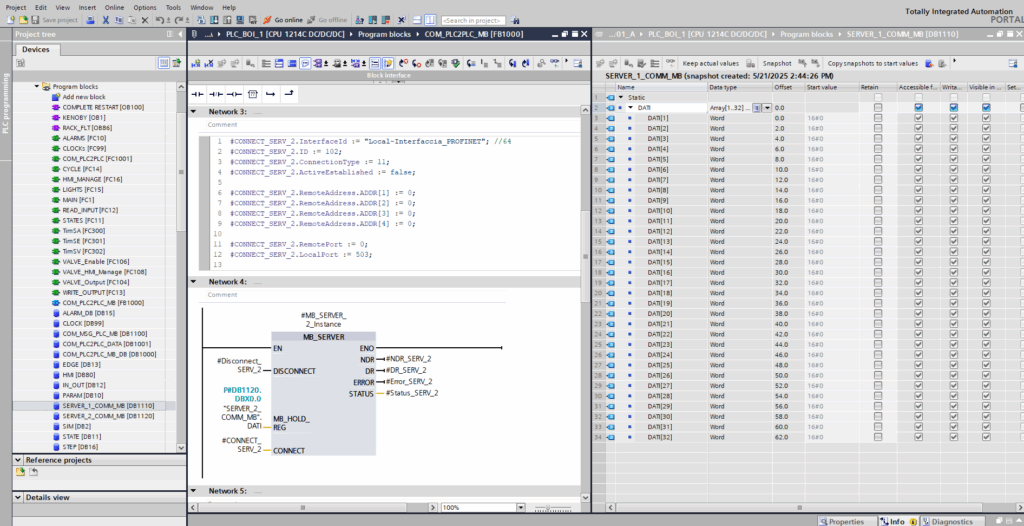Click the Print icon in main toolbar

click(x=90, y=20)
